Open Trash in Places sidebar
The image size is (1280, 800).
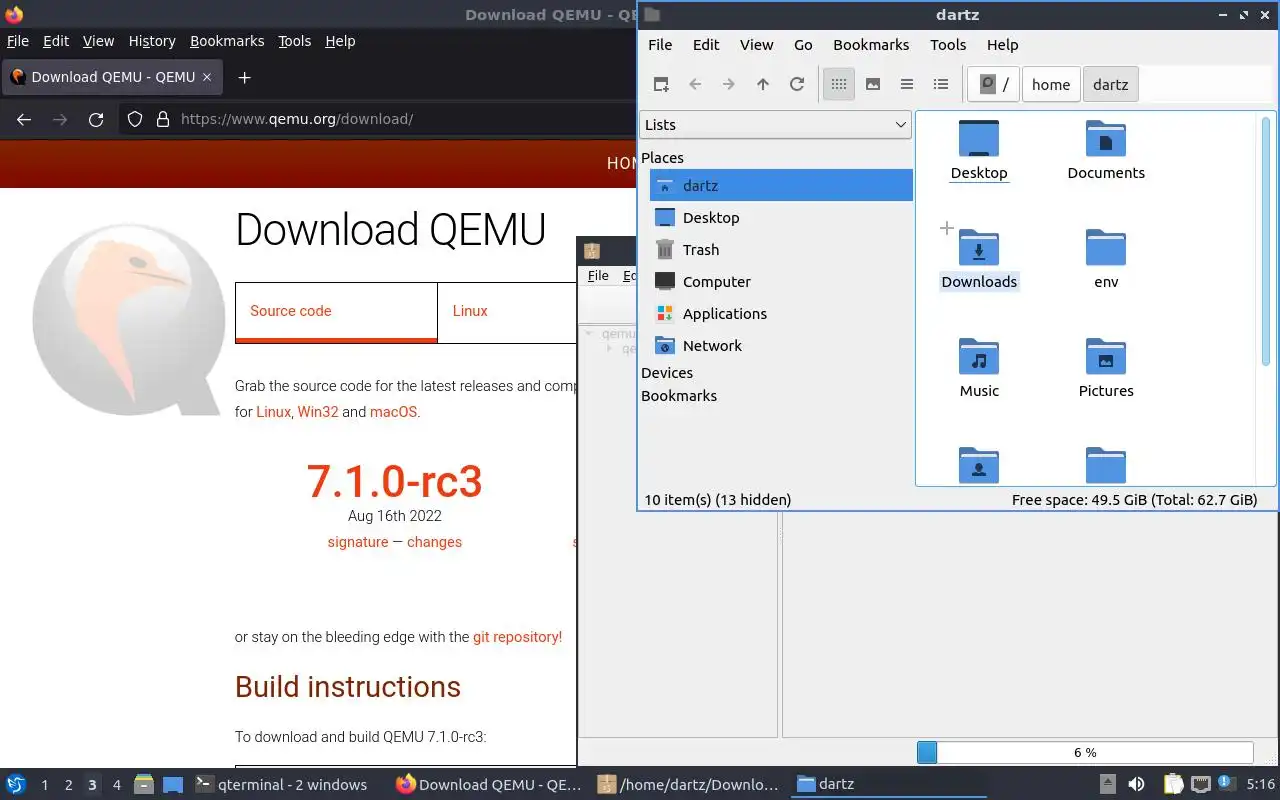coord(781,249)
